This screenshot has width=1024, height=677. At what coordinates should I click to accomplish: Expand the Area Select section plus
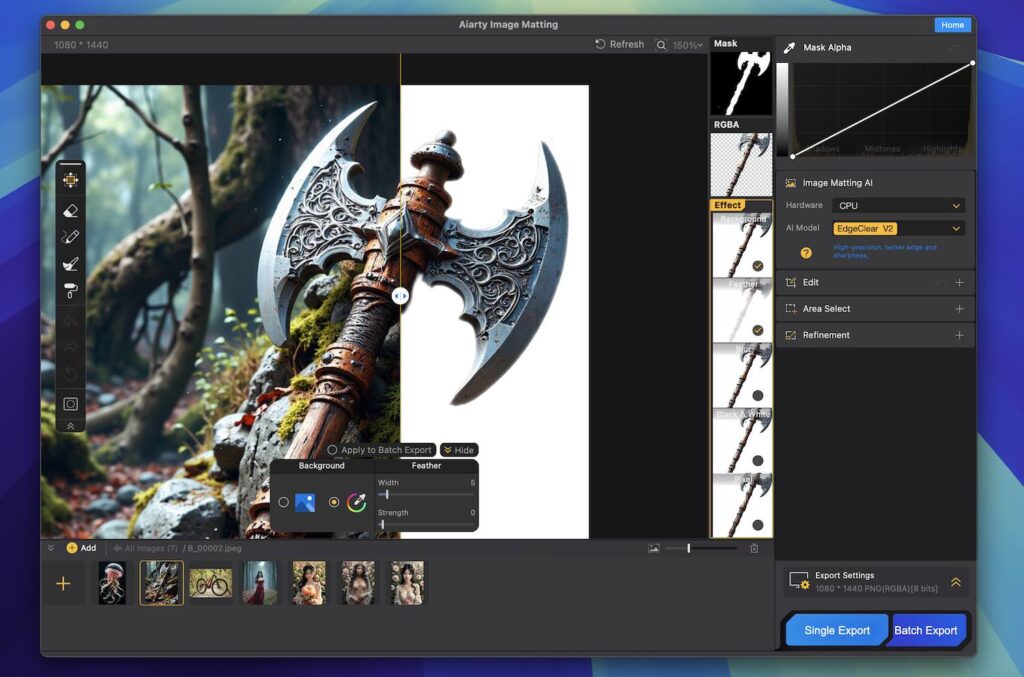click(959, 309)
